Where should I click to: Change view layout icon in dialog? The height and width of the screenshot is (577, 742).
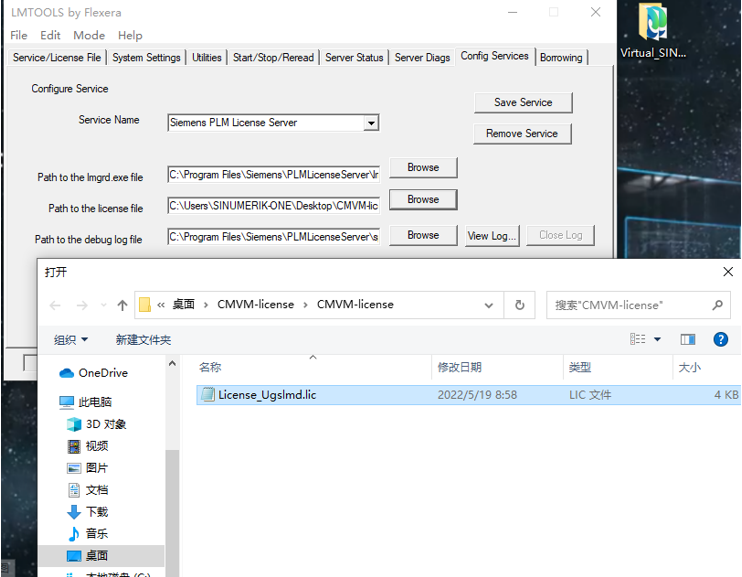[x=637, y=339]
